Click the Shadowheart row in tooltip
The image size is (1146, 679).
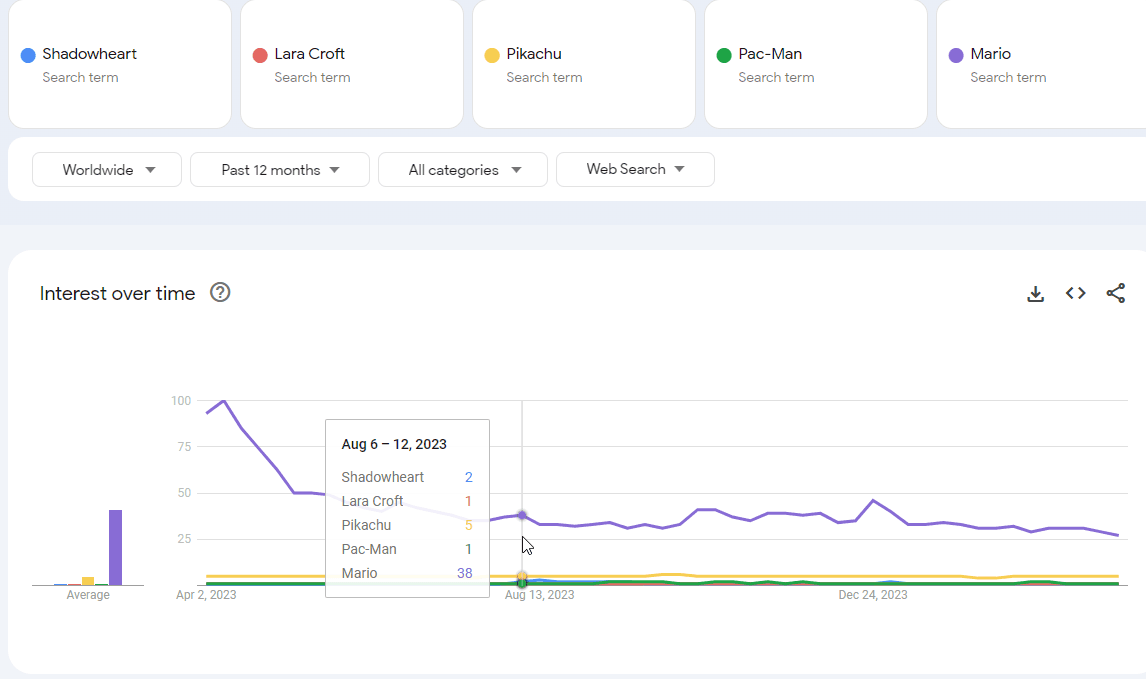coord(407,477)
